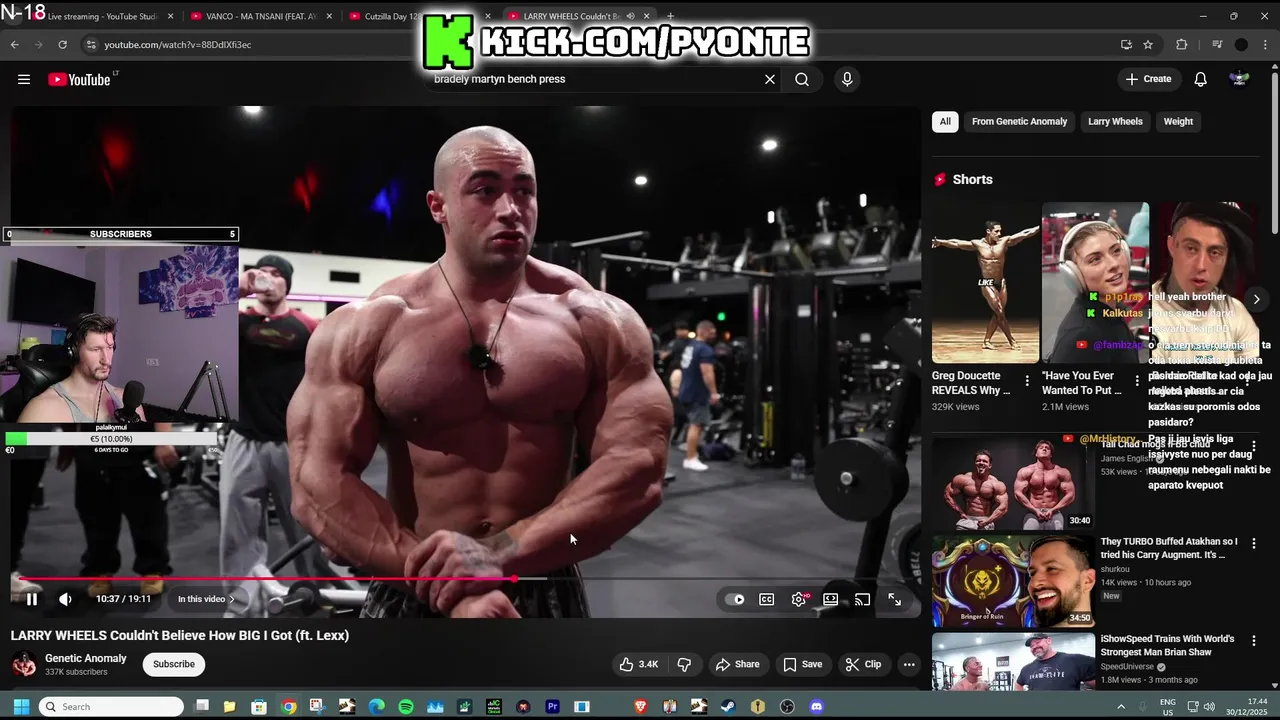1280x720 pixels.
Task: Open Spotify from the taskbar
Action: click(x=406, y=707)
